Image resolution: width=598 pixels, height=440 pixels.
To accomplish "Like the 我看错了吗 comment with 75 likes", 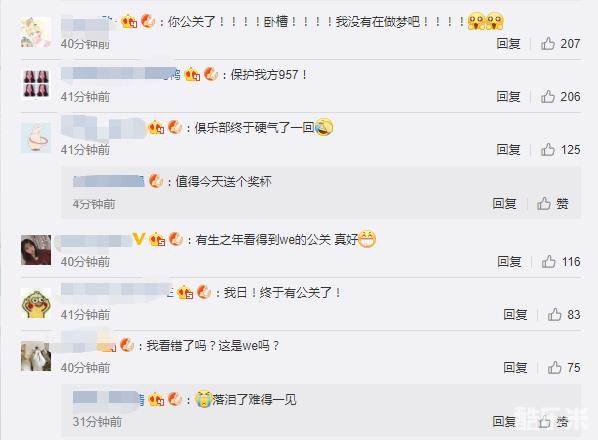I will (x=555, y=367).
